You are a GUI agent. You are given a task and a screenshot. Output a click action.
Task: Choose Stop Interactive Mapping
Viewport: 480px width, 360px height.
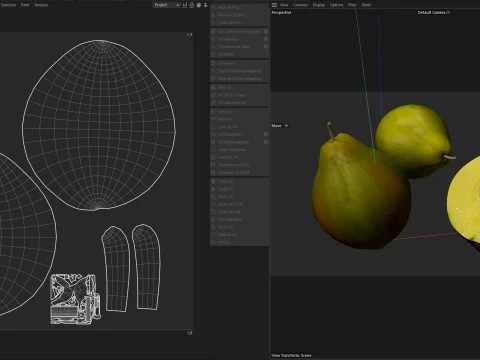click(239, 79)
